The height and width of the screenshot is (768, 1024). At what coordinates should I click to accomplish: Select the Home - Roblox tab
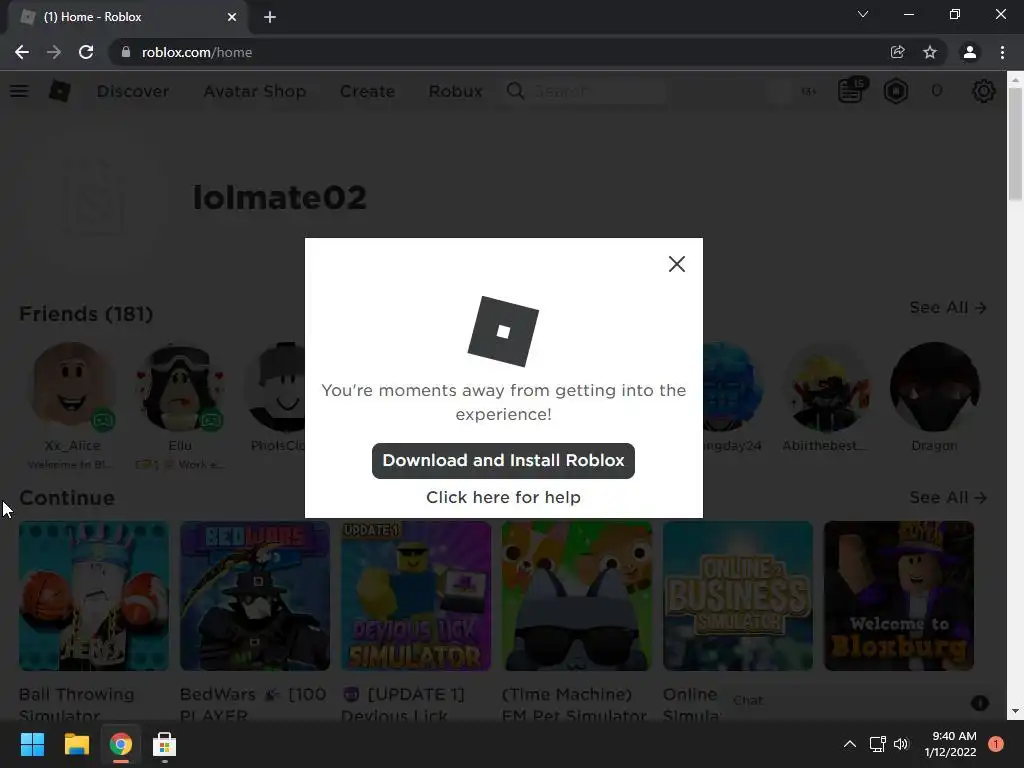pos(127,17)
